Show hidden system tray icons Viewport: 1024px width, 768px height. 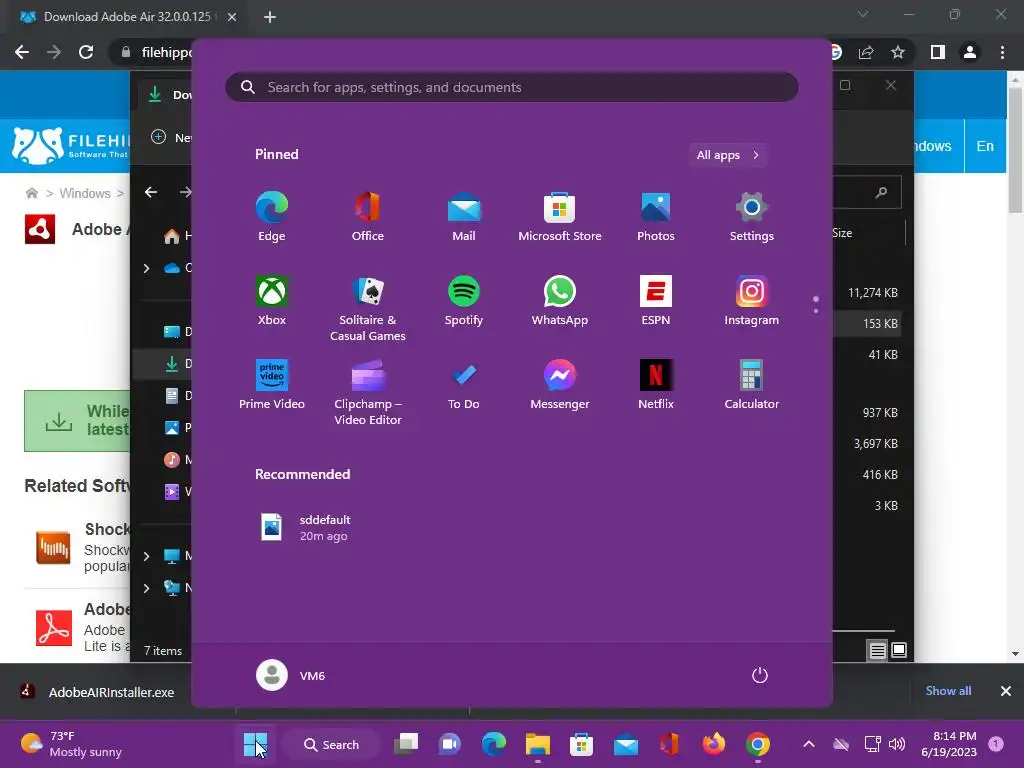[808, 744]
